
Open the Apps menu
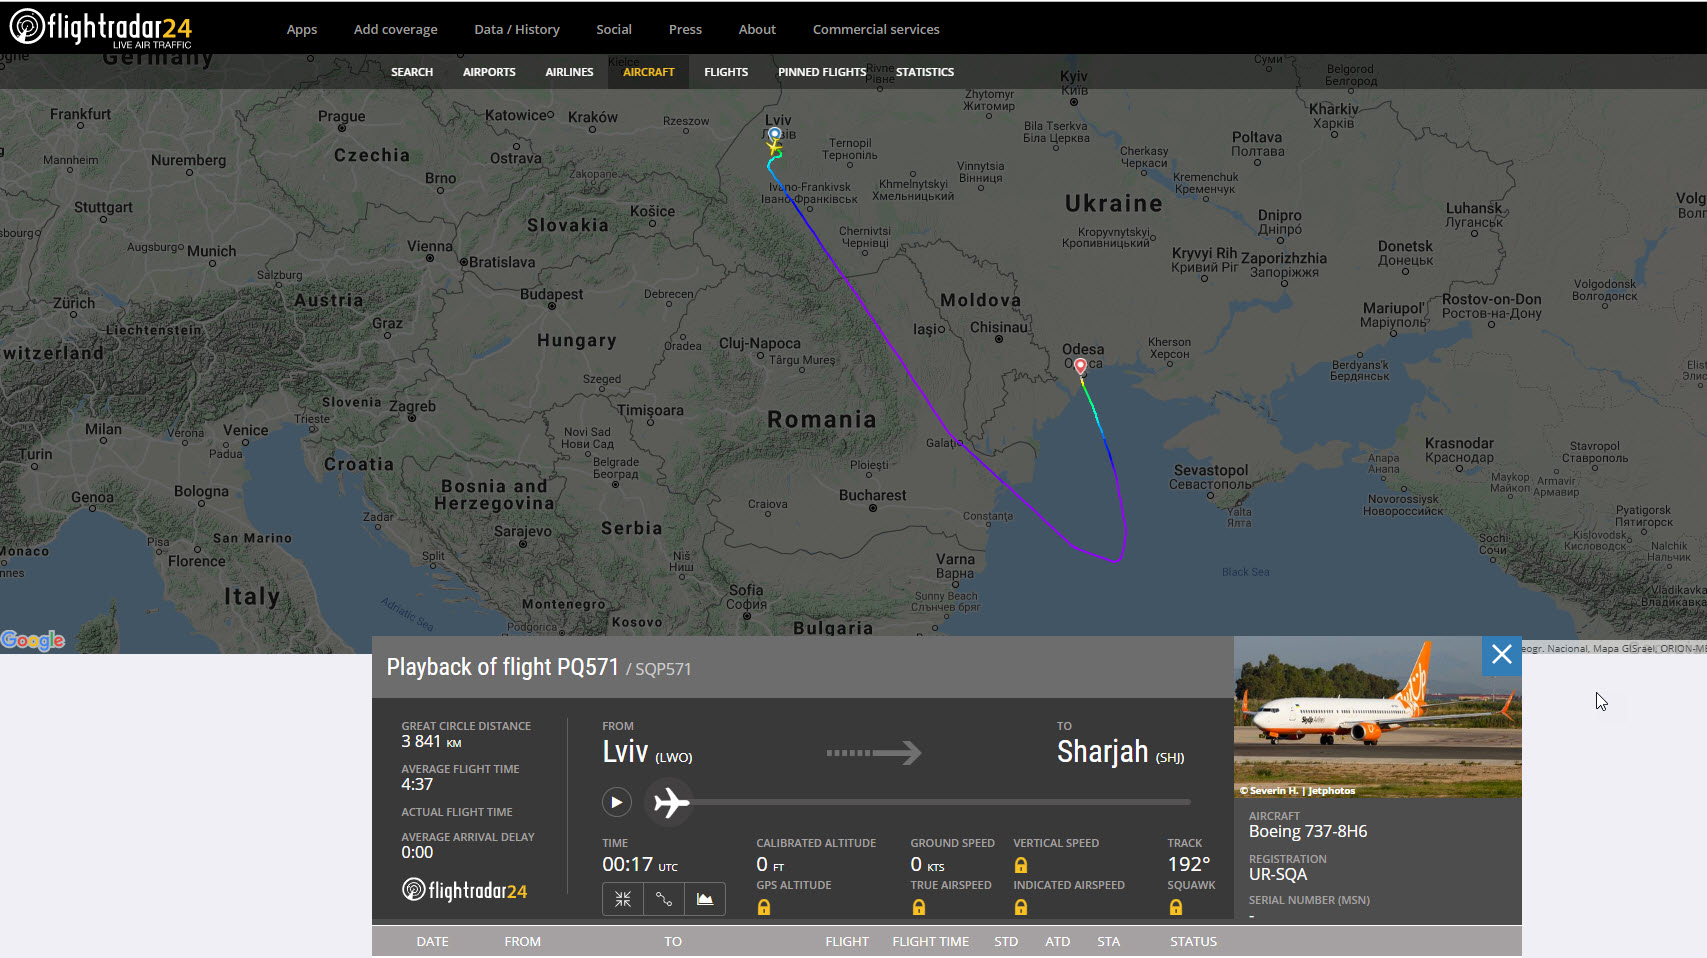(301, 29)
